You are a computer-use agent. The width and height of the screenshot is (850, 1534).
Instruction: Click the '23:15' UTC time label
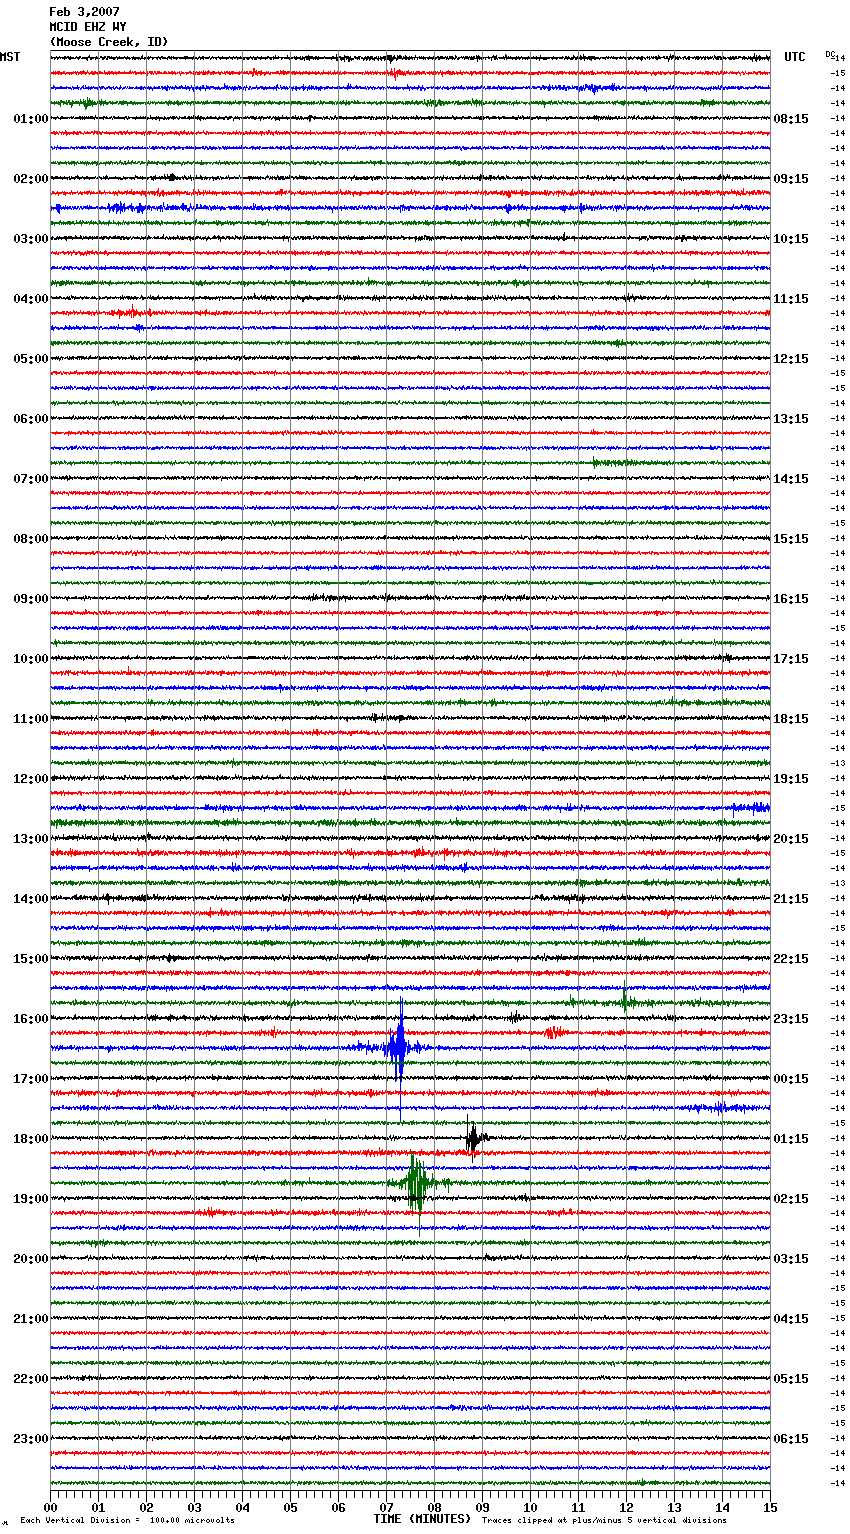pyautogui.click(x=791, y=1019)
